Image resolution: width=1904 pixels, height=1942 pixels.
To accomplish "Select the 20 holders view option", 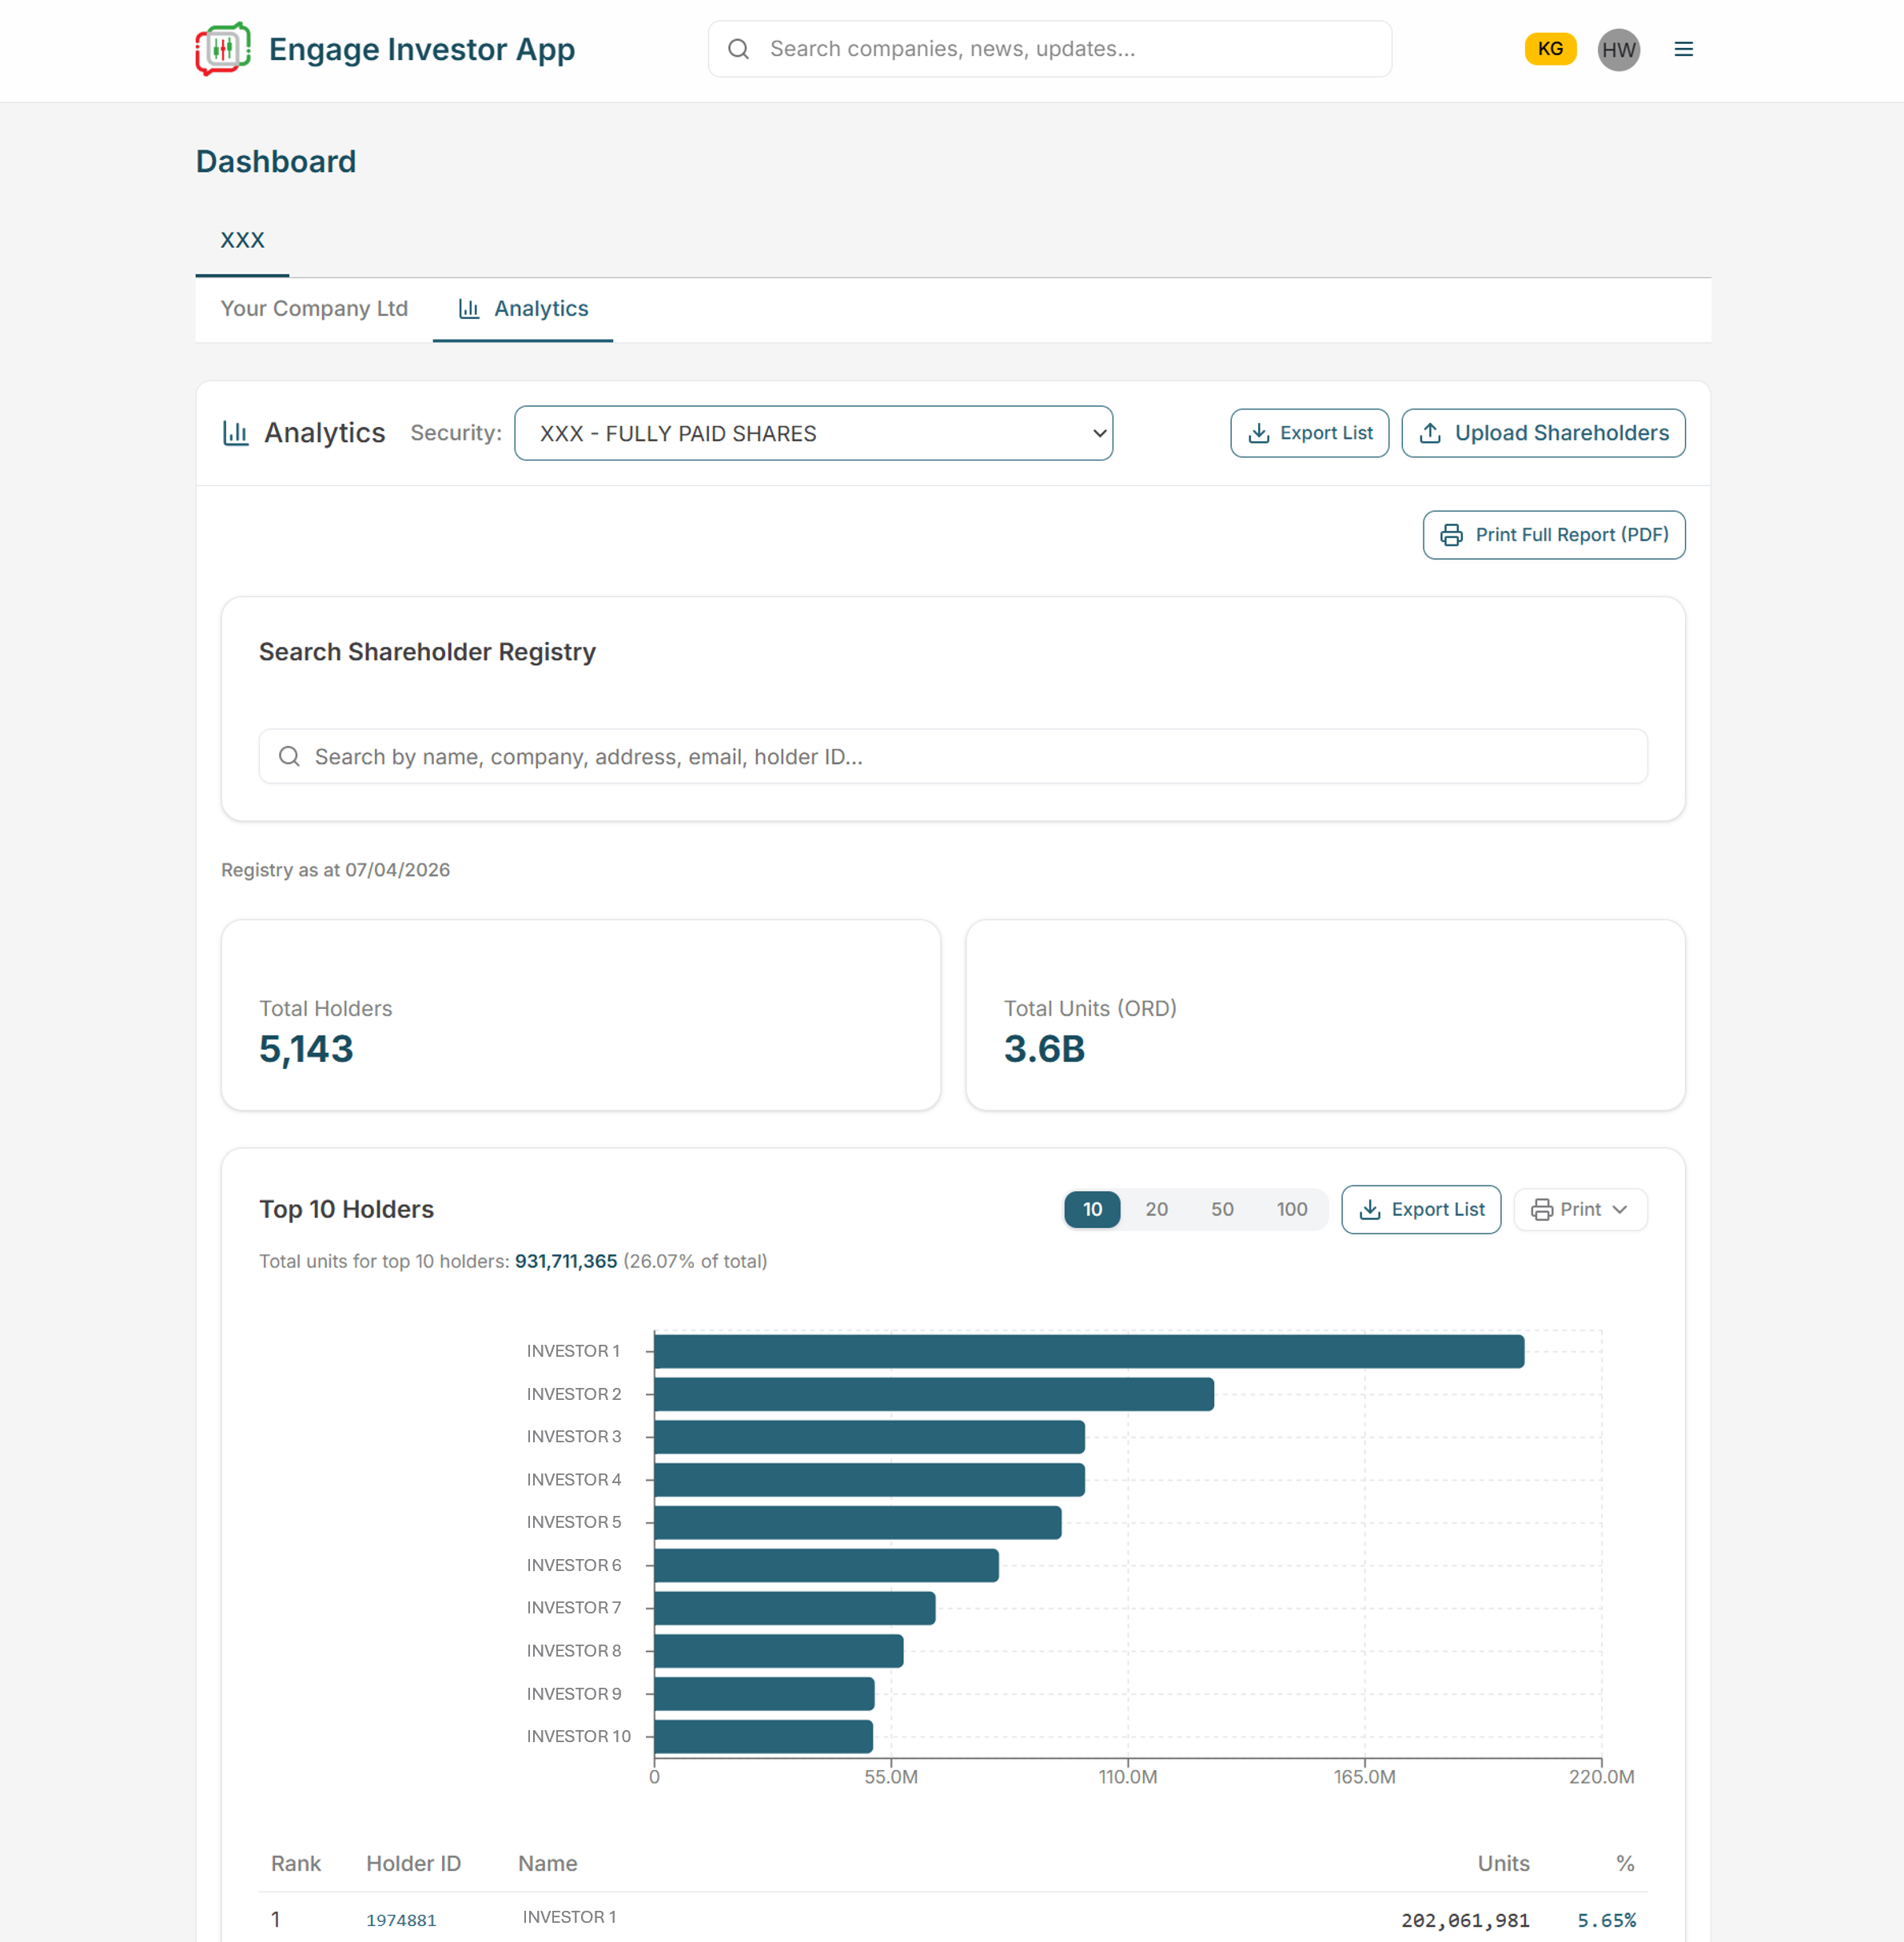I will click(1157, 1209).
